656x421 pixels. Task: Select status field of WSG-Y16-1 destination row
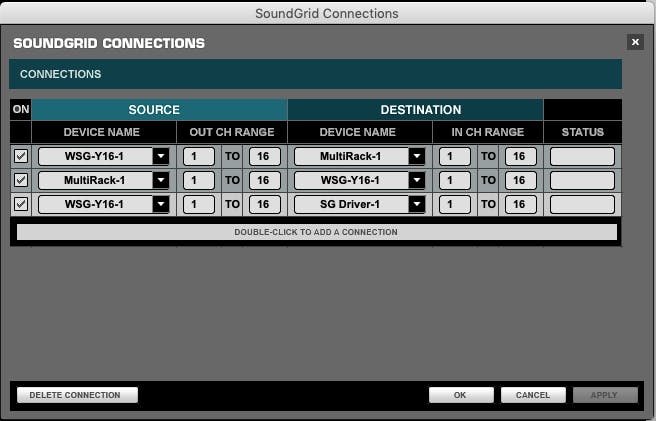coord(582,180)
